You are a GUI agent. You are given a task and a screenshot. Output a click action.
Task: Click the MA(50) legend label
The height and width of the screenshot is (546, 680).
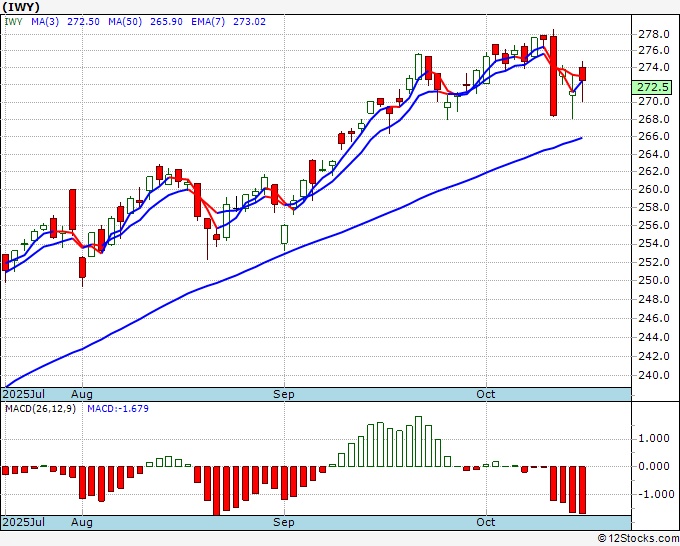[125, 22]
